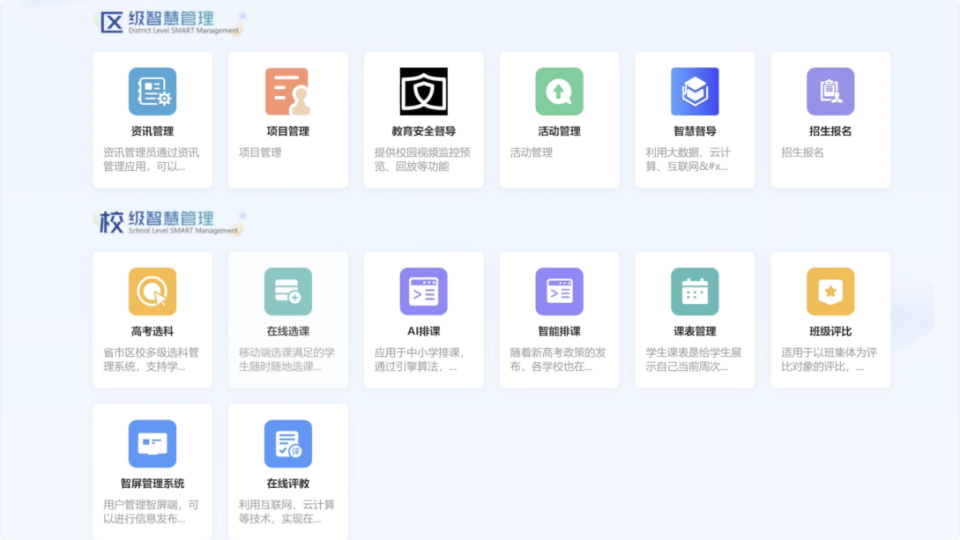
Task: Click the 课表管理 title text
Action: tap(695, 331)
